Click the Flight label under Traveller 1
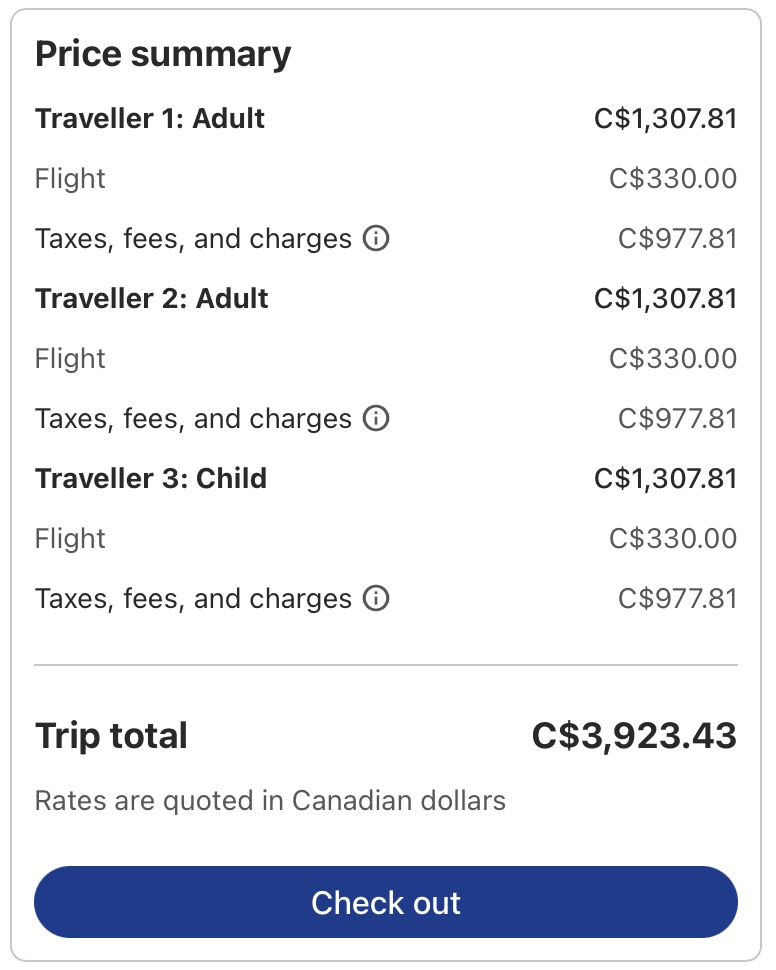 70,179
